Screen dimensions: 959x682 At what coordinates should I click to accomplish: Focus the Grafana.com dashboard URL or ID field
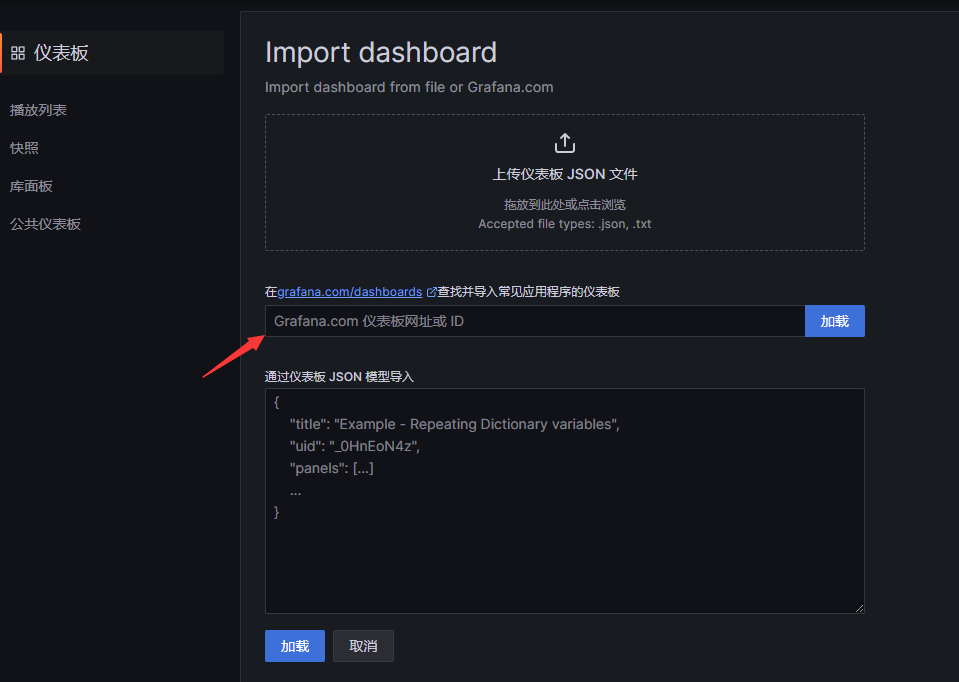pyautogui.click(x=535, y=321)
